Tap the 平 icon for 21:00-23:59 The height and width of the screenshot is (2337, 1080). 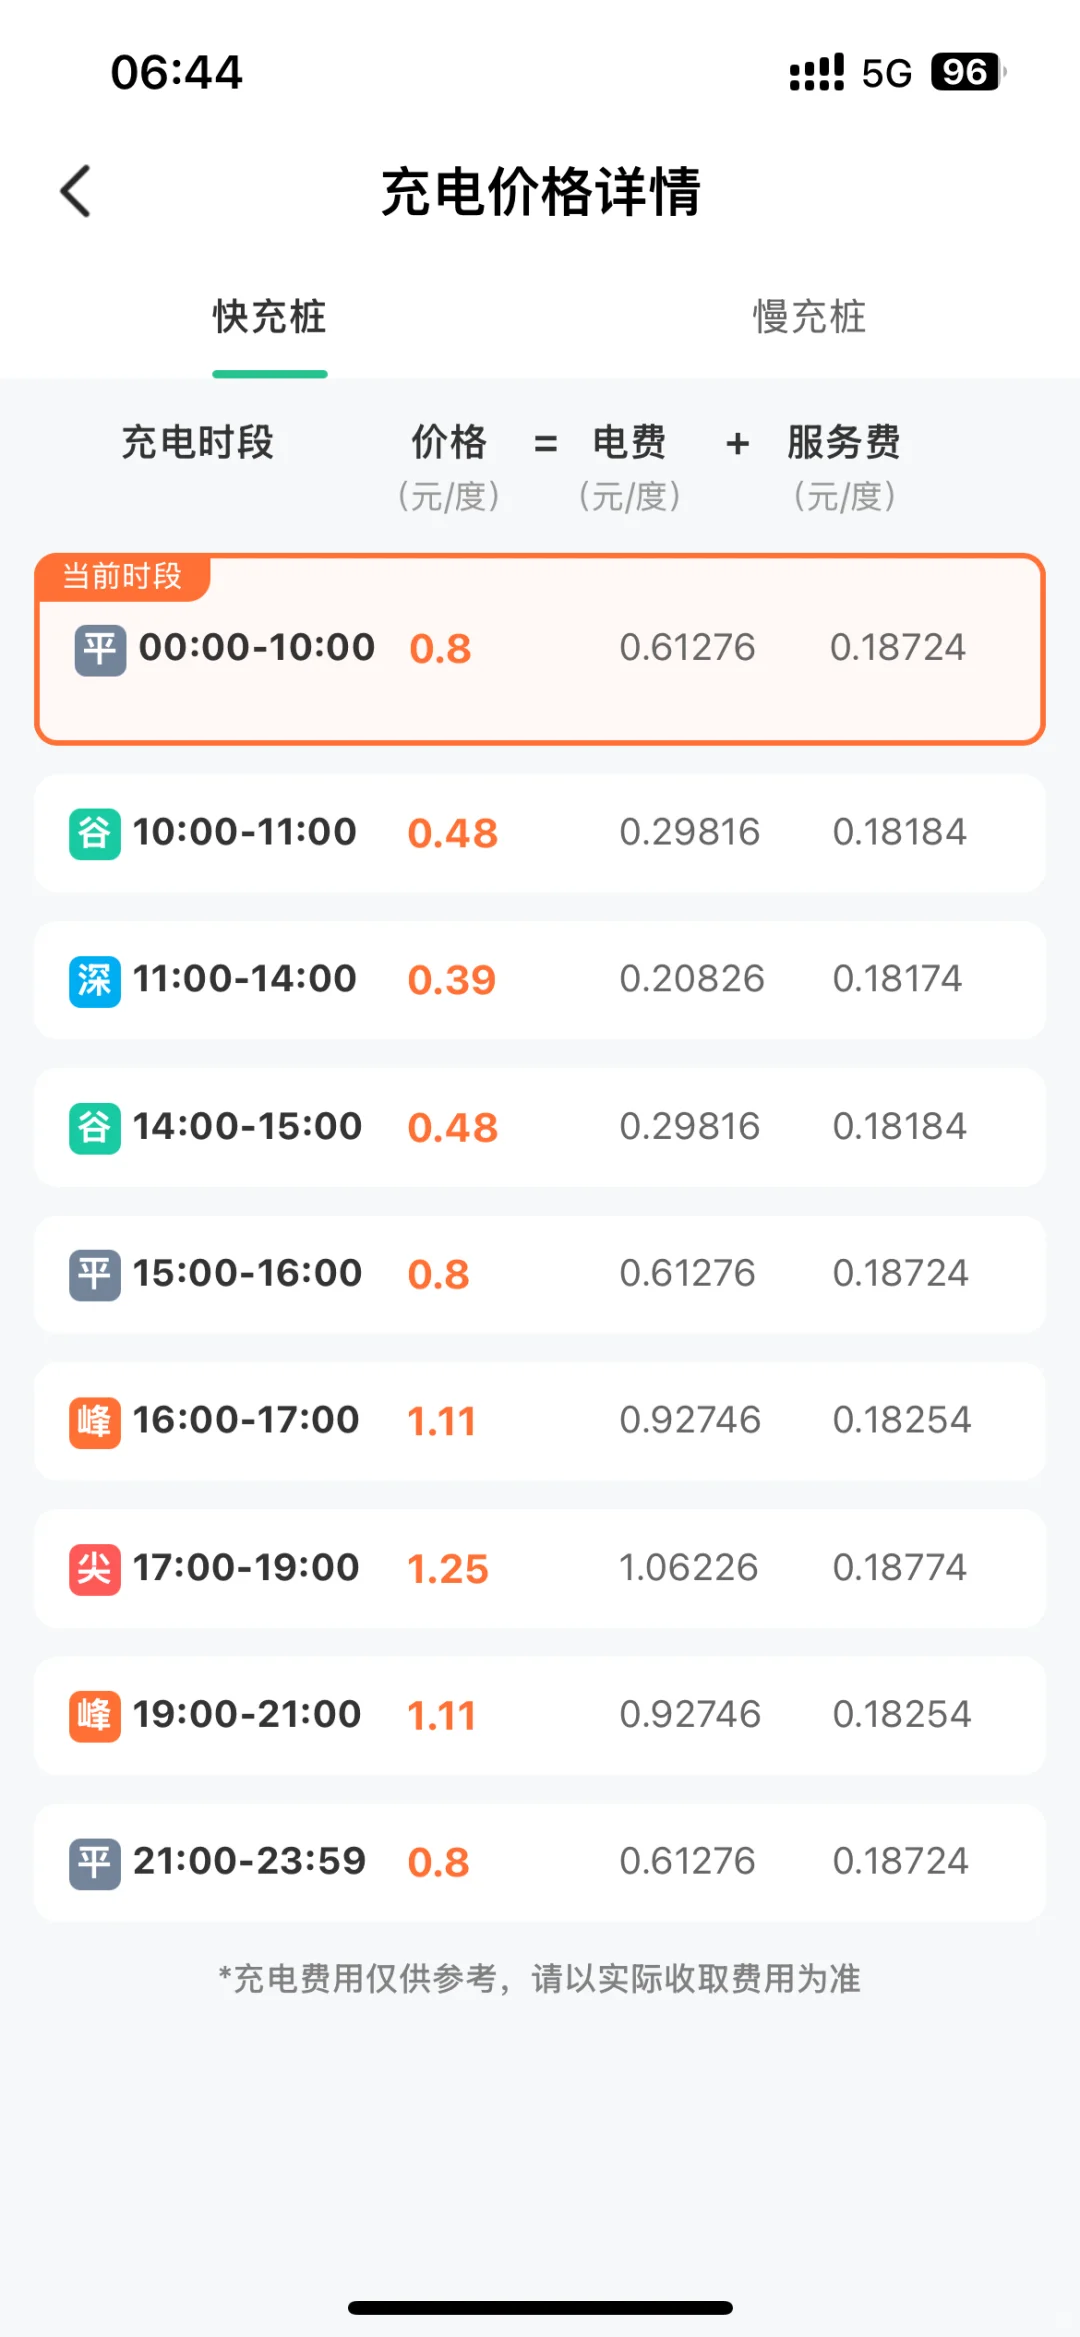pos(94,1862)
